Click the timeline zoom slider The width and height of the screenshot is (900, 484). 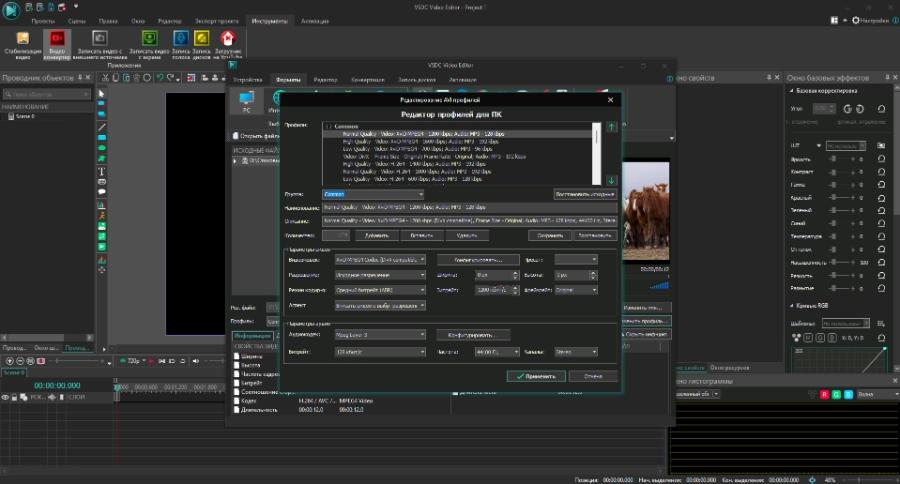pos(80,361)
